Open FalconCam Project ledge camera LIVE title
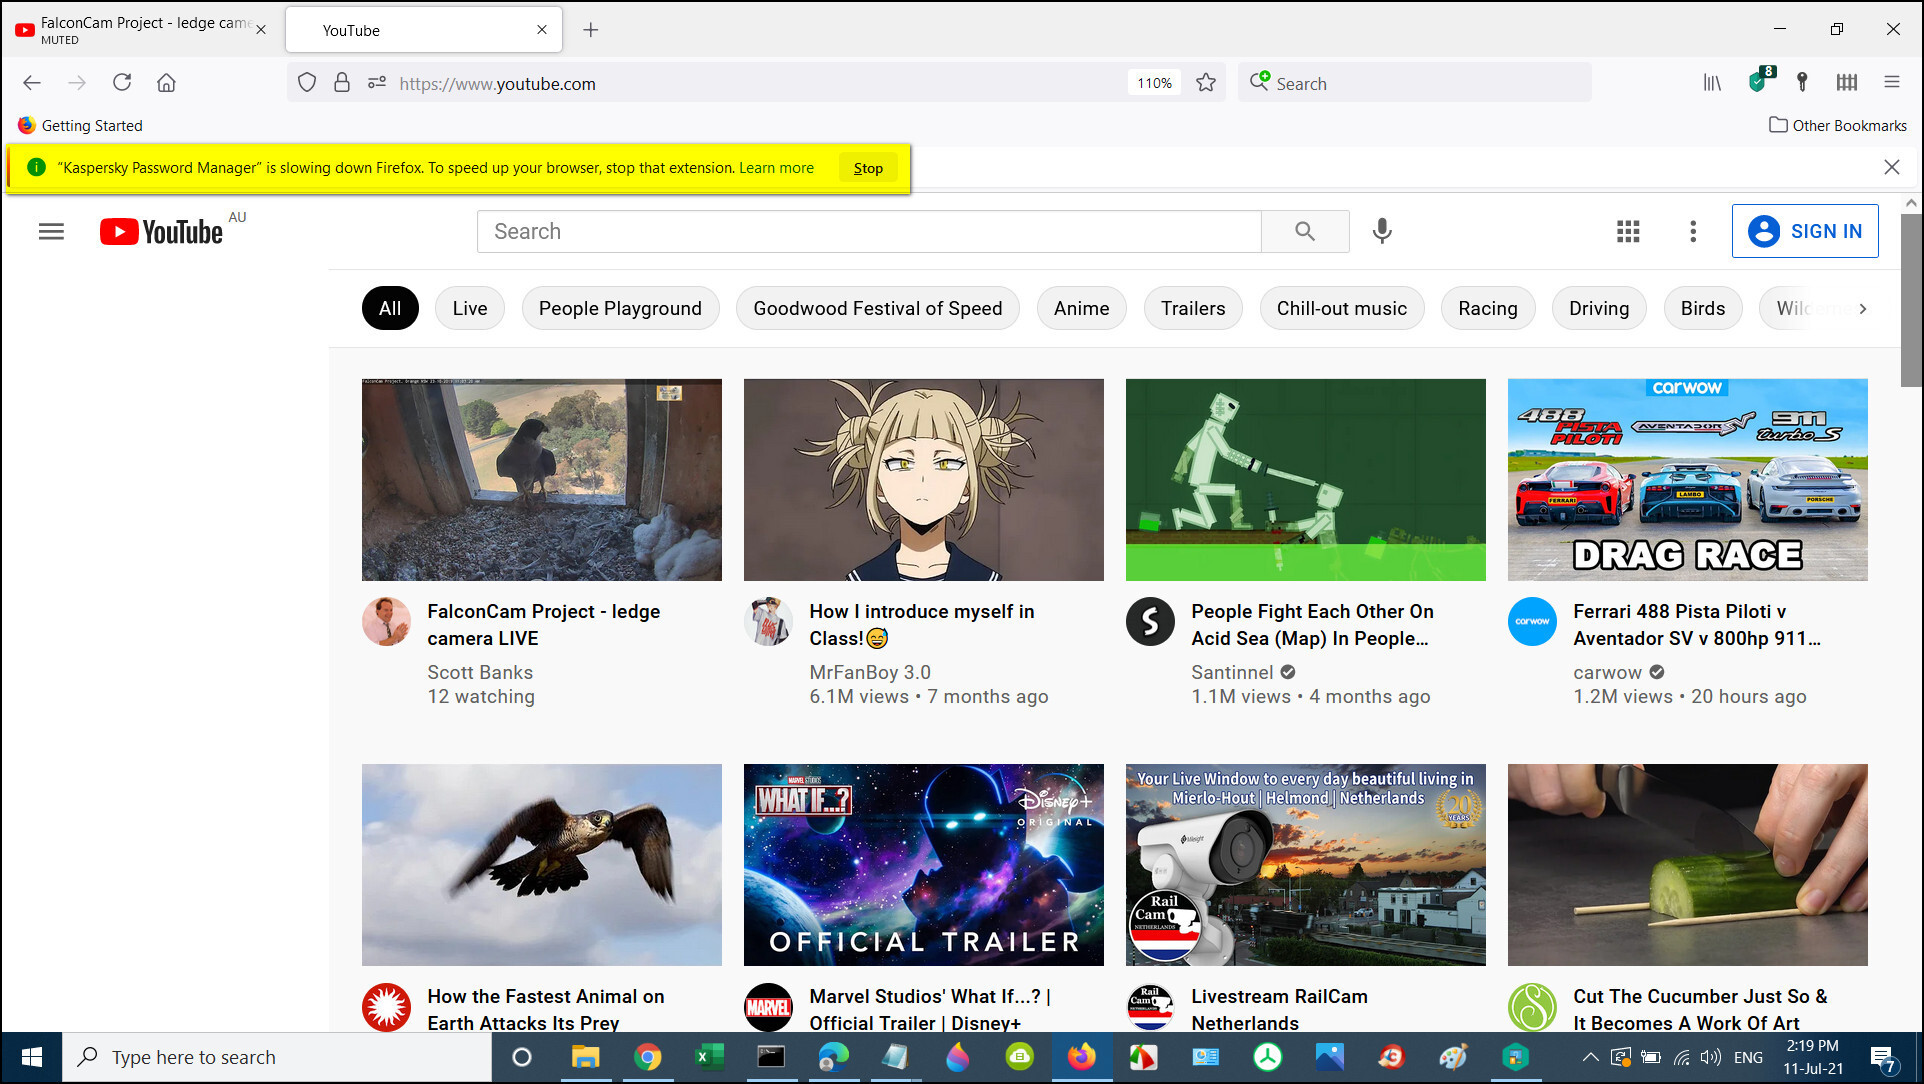The image size is (1924, 1084). click(543, 625)
